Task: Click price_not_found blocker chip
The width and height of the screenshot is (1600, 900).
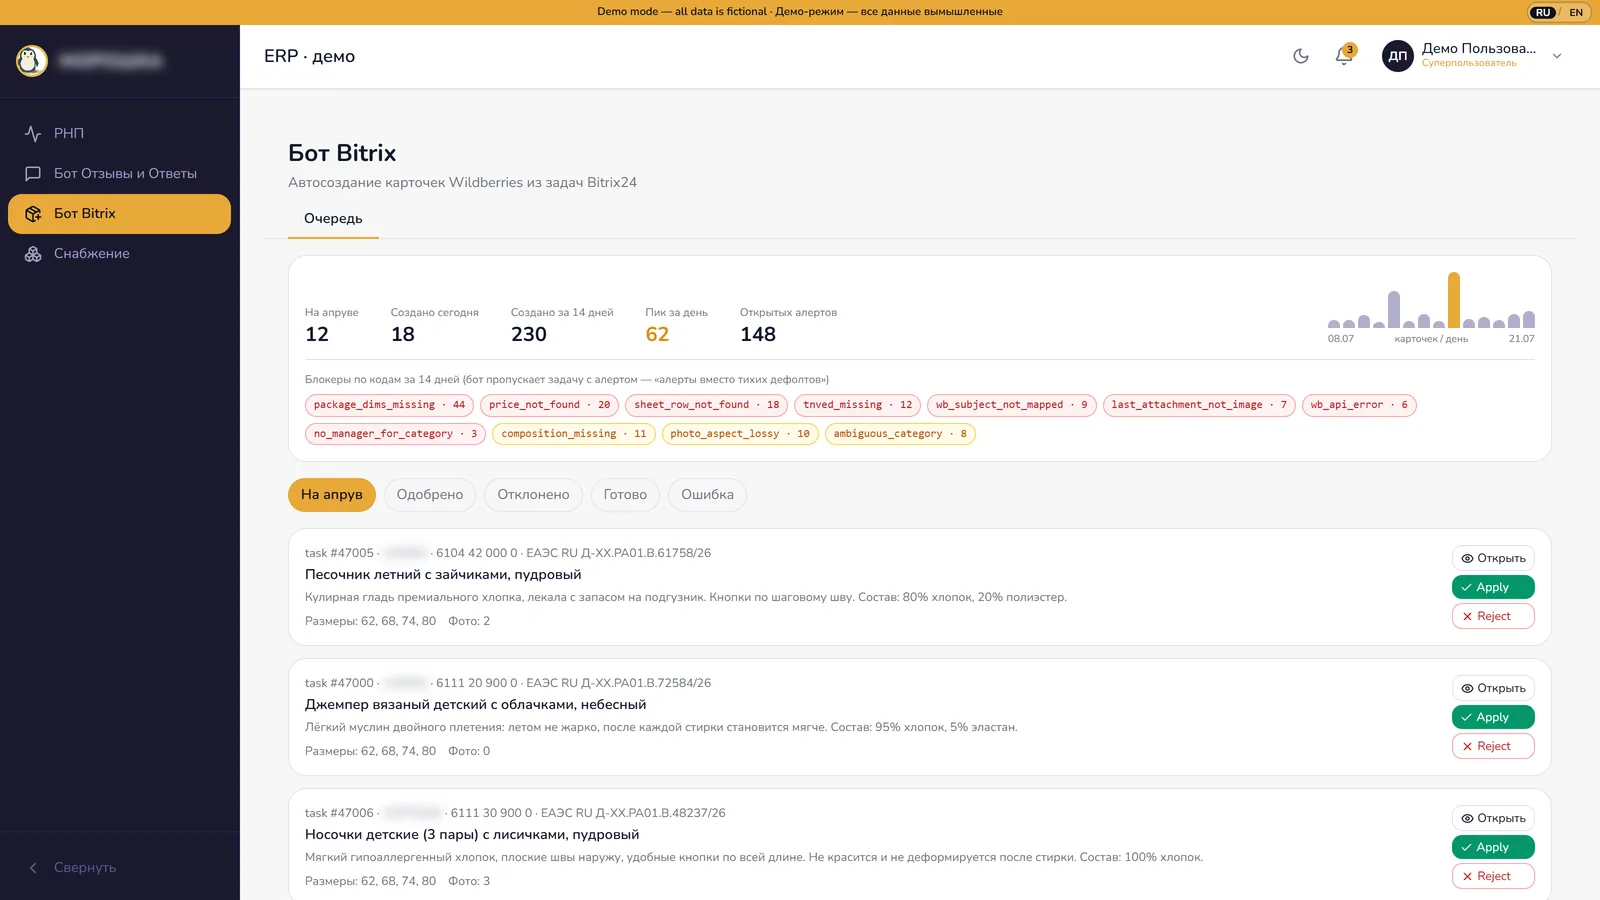Action: (549, 405)
